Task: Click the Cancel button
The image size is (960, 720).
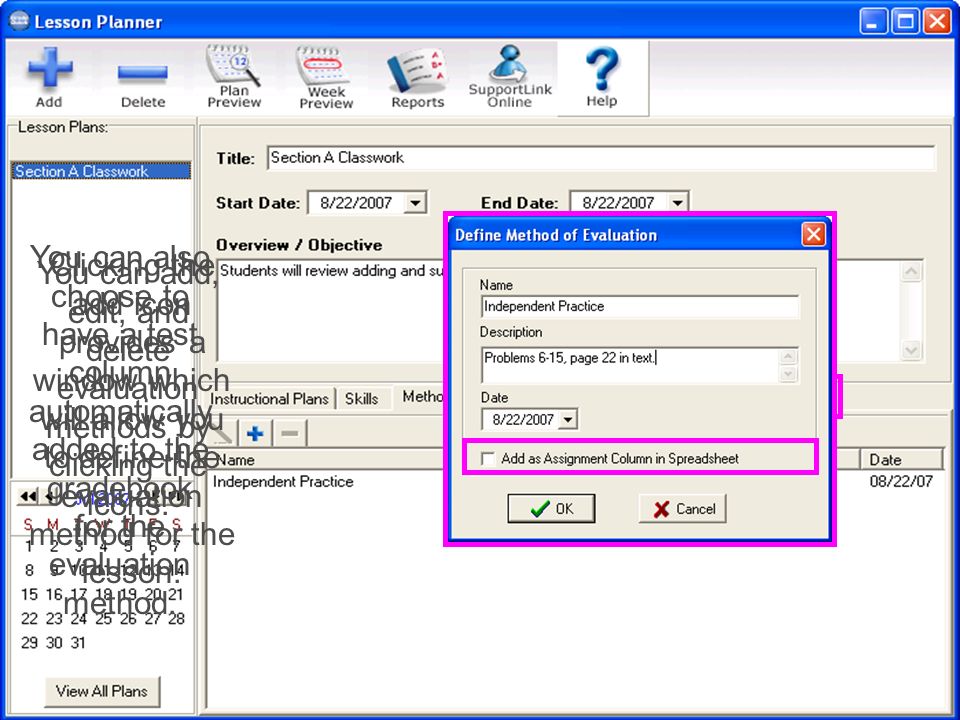Action: click(683, 509)
